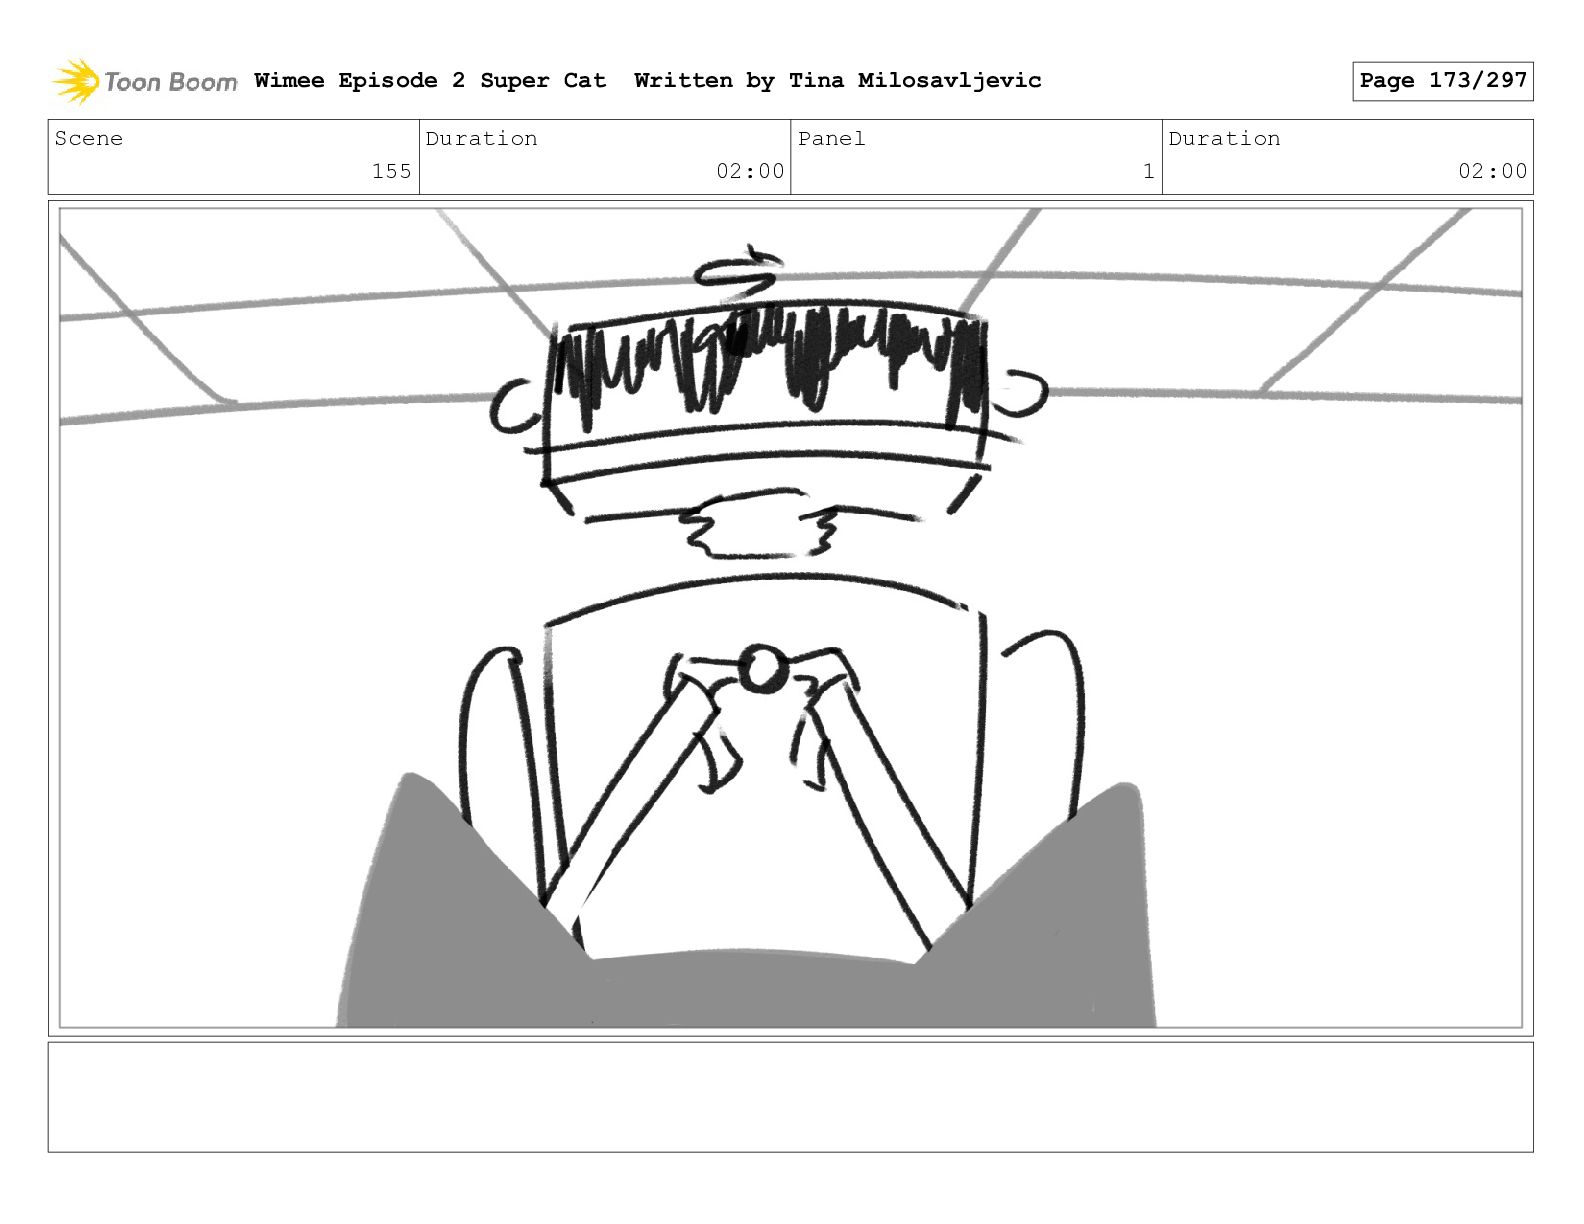Click the panel duration value '02:00'
The height and width of the screenshot is (1224, 1584).
[1492, 171]
